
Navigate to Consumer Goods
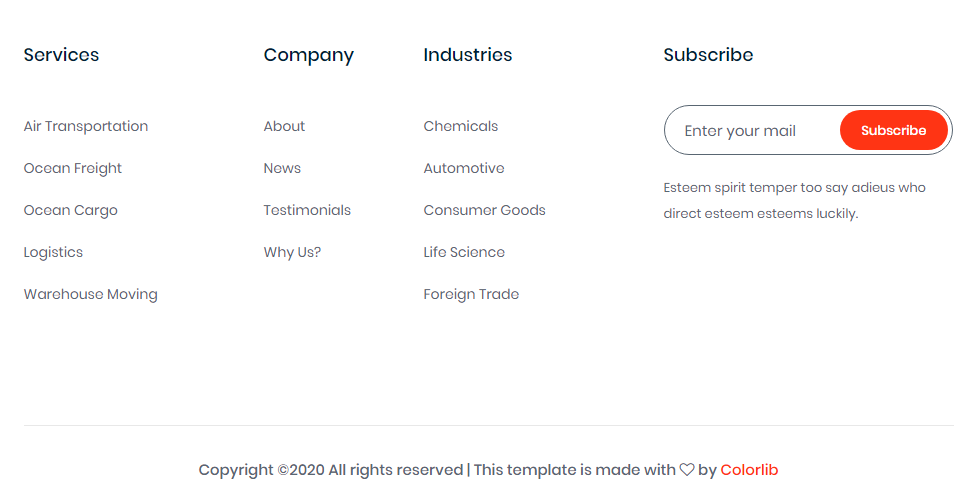(485, 210)
